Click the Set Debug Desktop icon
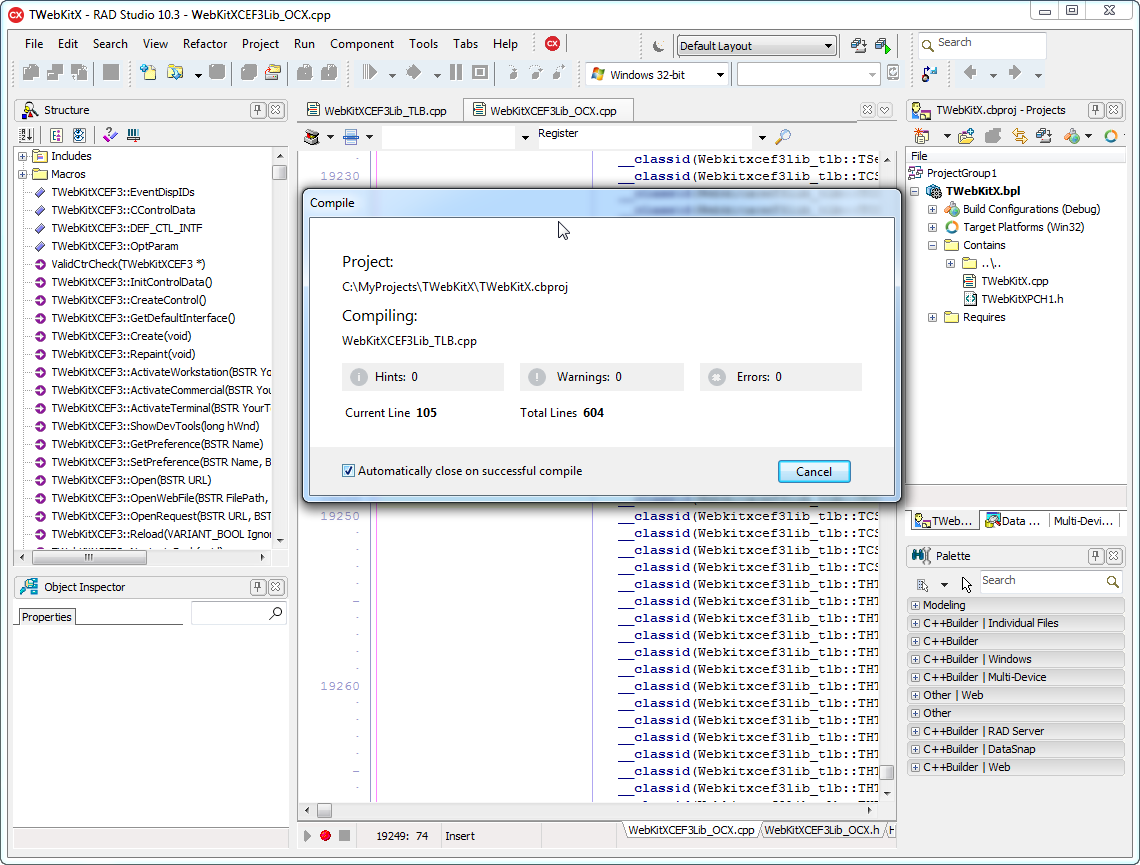 [883, 46]
